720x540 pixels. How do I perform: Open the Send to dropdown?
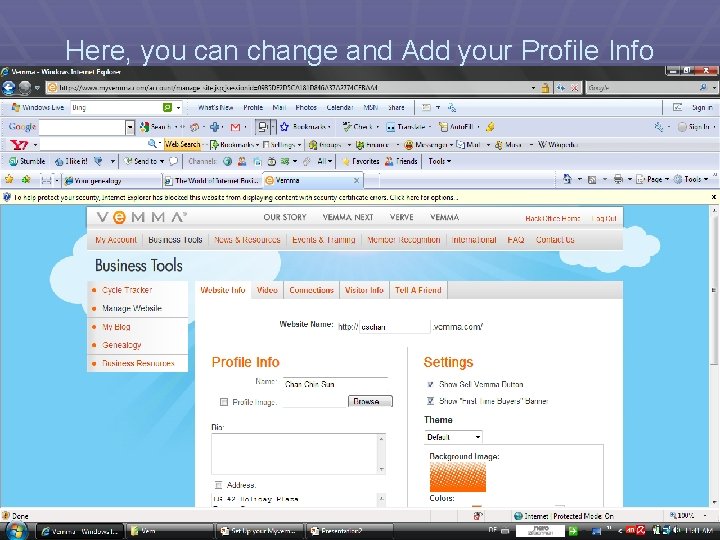pyautogui.click(x=144, y=161)
